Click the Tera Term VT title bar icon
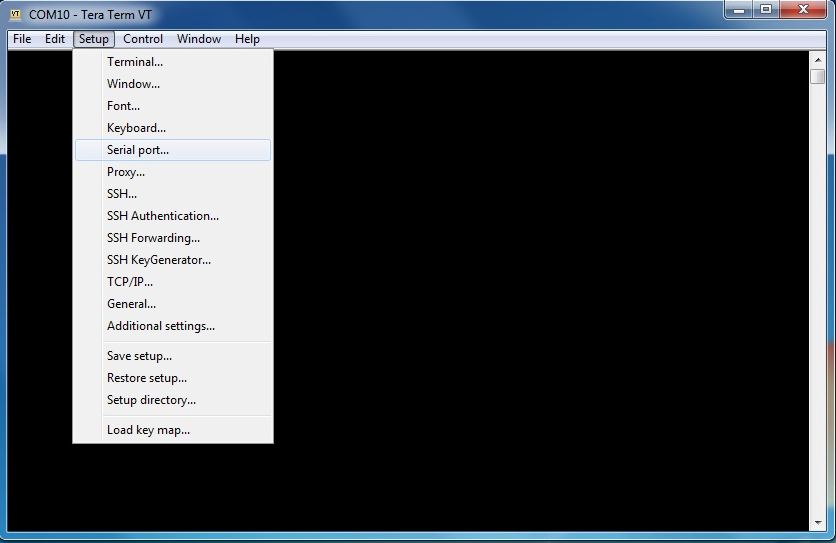The width and height of the screenshot is (836, 543). [15, 14]
